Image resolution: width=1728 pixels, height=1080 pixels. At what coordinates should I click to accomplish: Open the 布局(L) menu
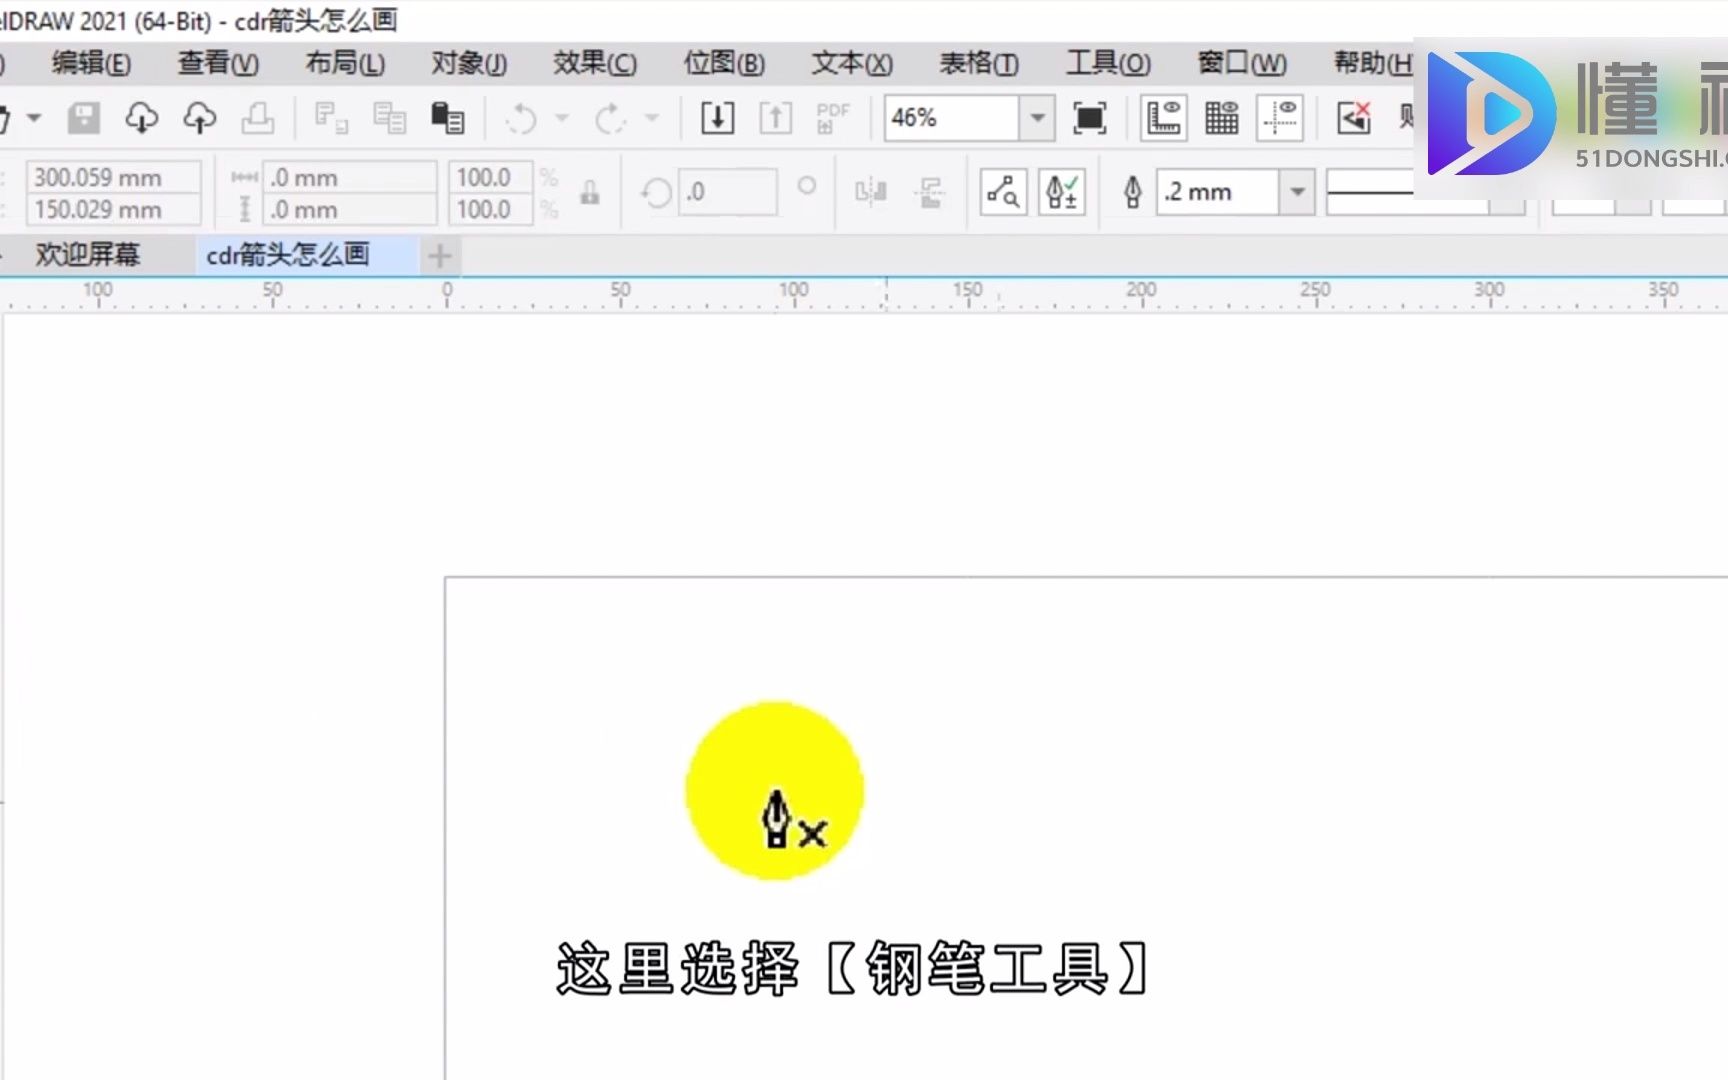coord(345,63)
